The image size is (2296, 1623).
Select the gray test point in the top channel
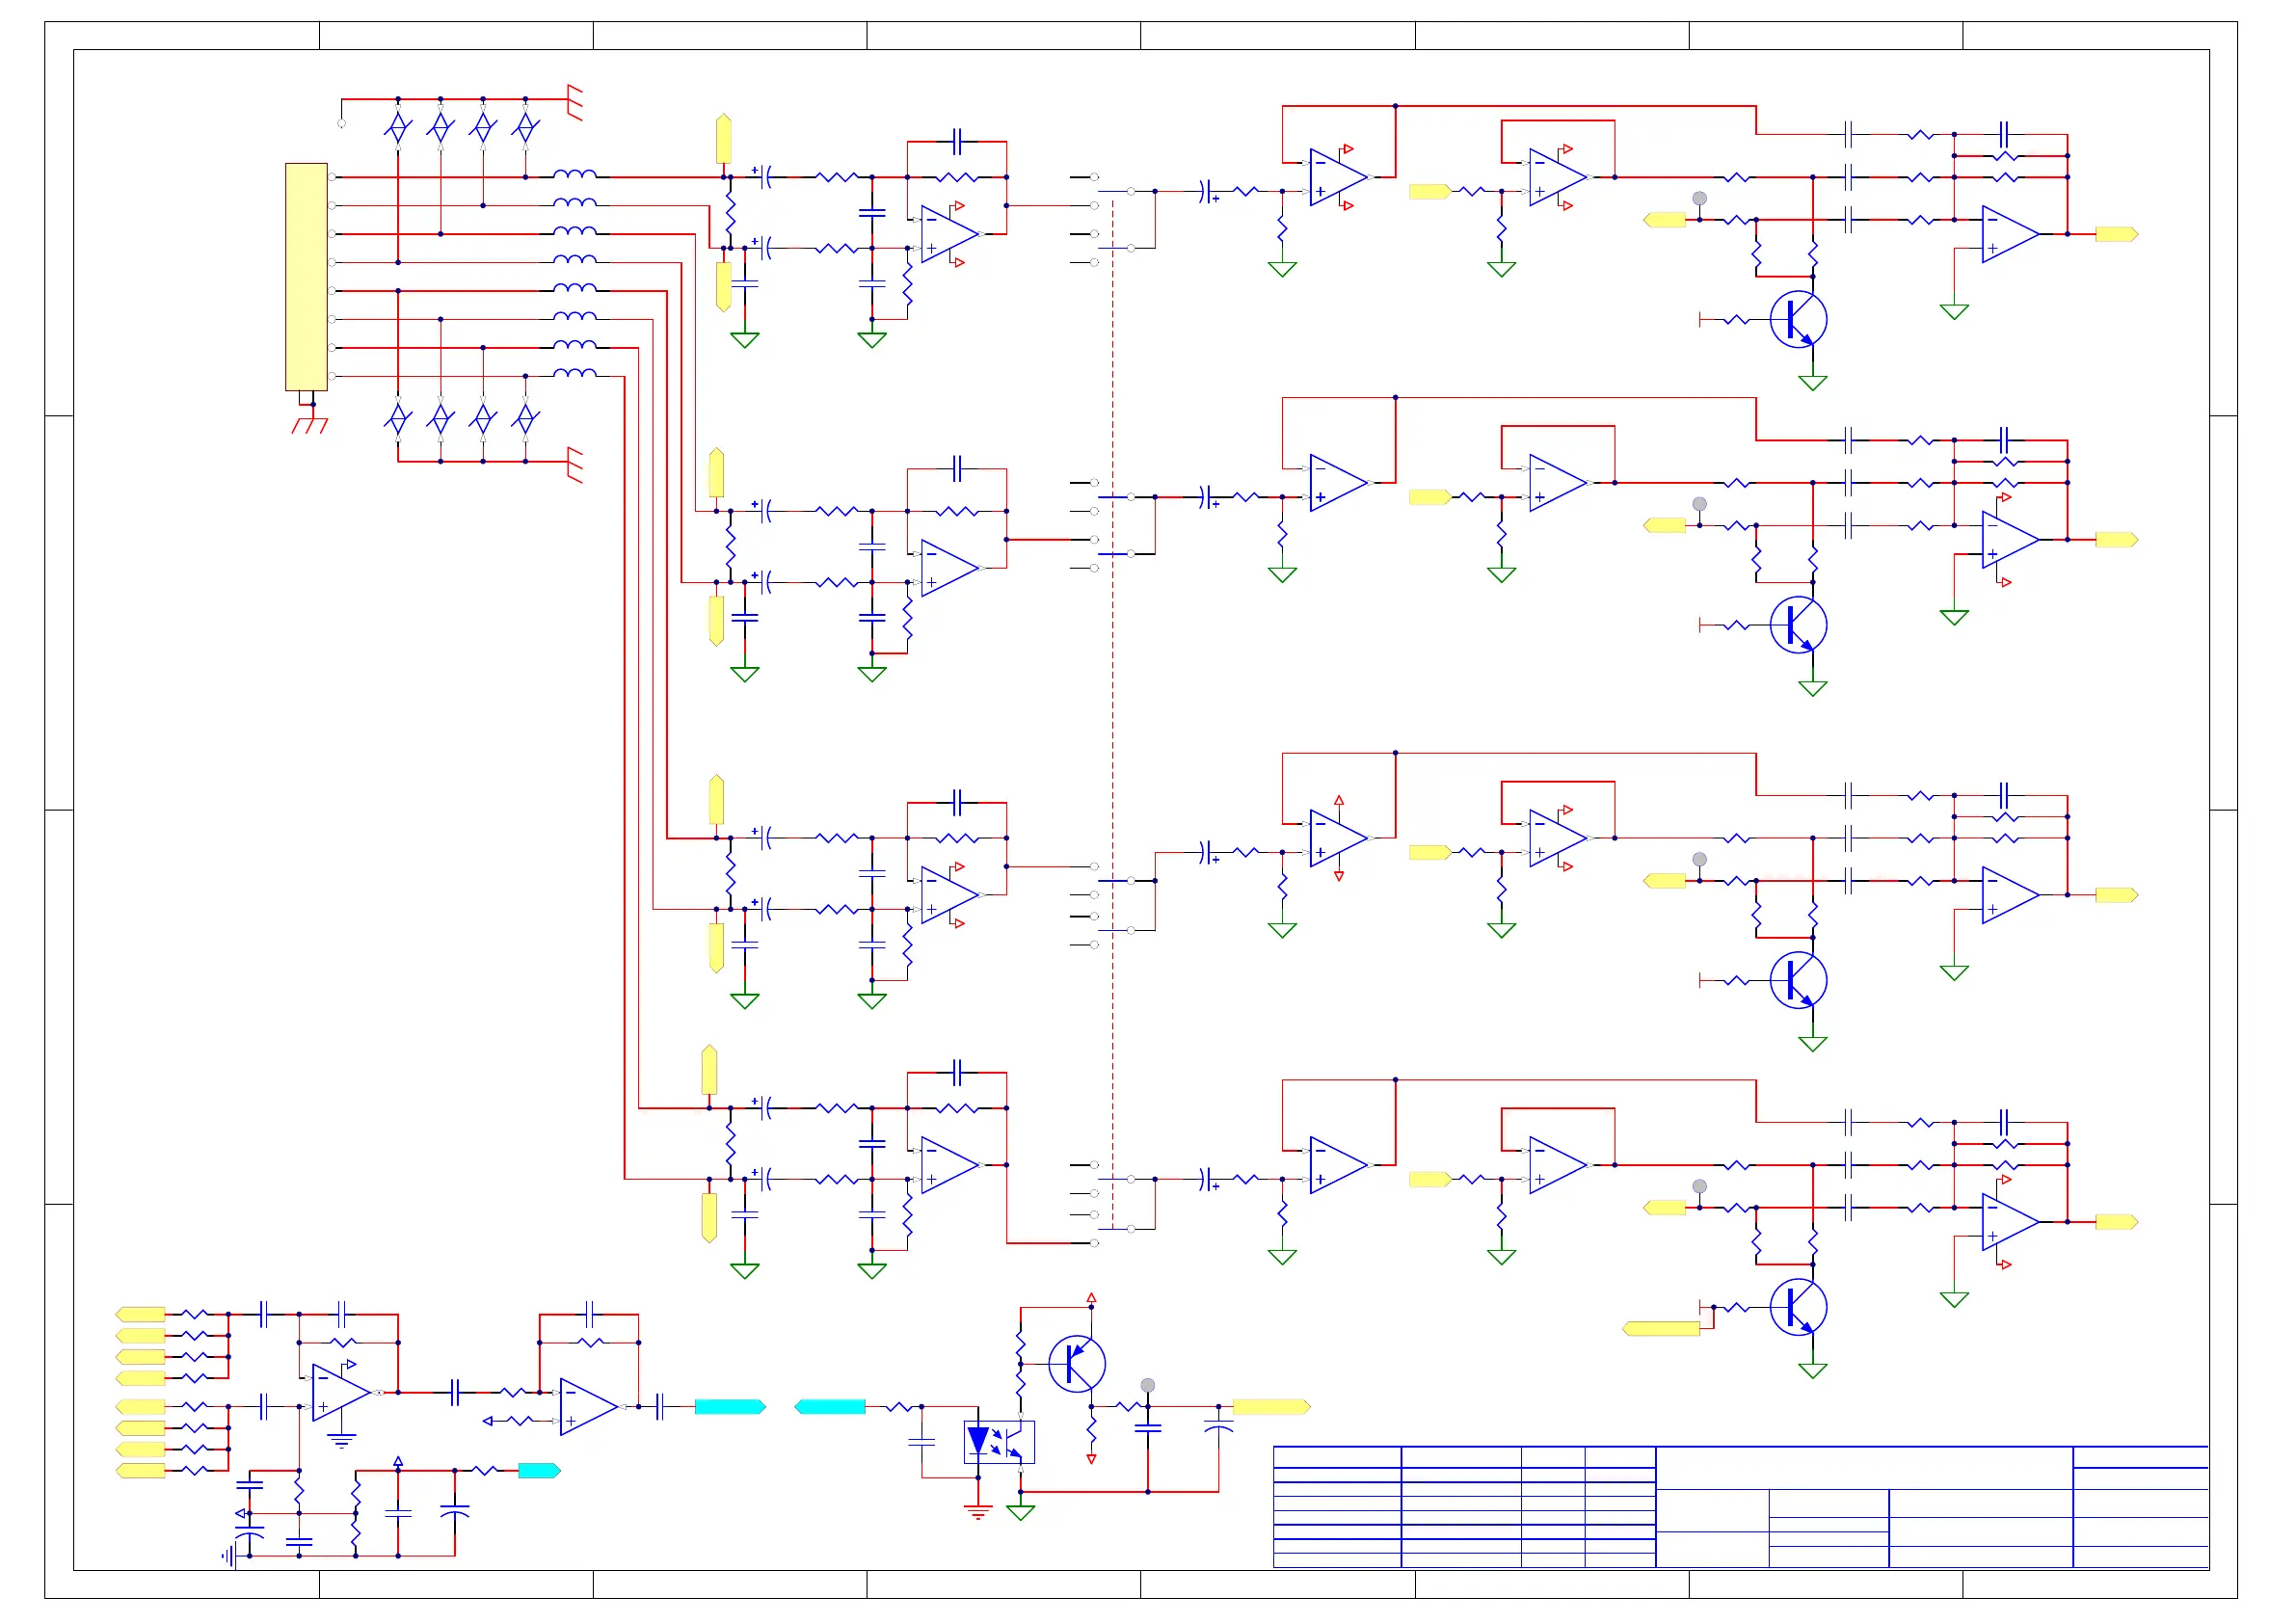(1699, 198)
